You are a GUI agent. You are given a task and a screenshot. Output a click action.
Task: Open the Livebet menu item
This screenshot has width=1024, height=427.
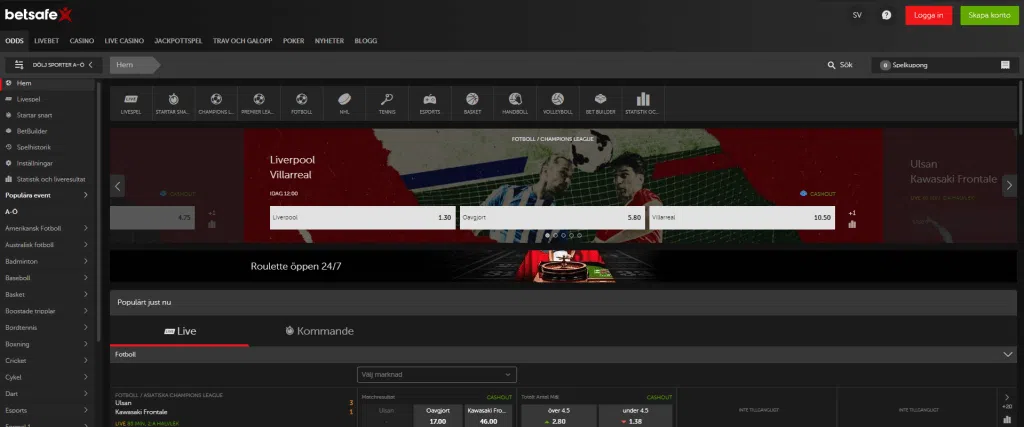point(46,40)
